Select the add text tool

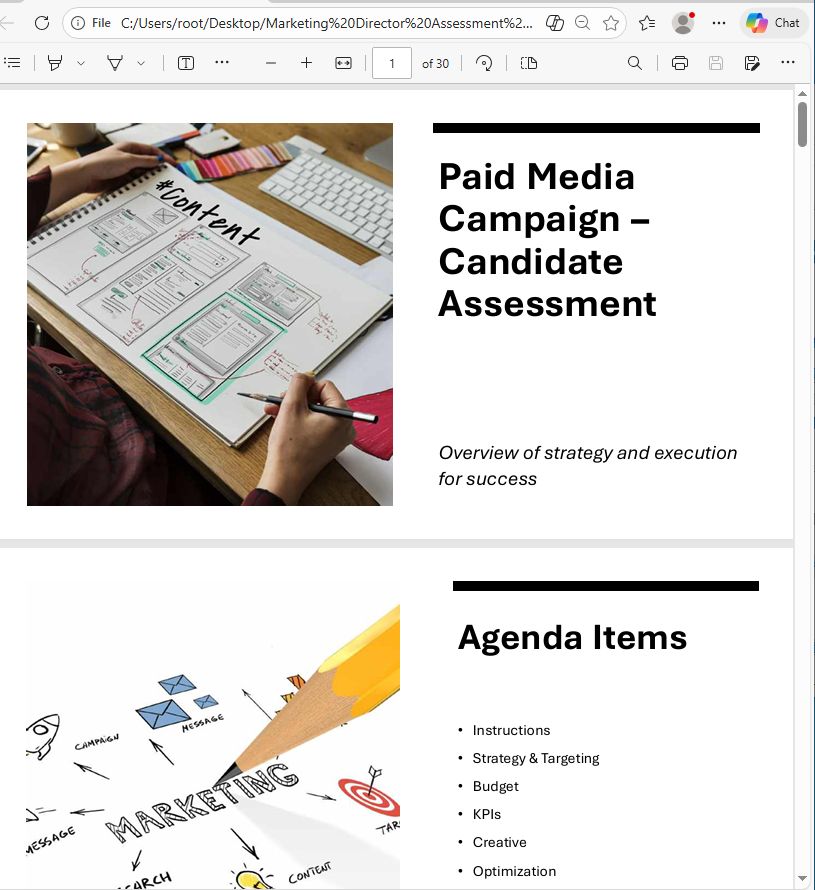click(x=185, y=62)
